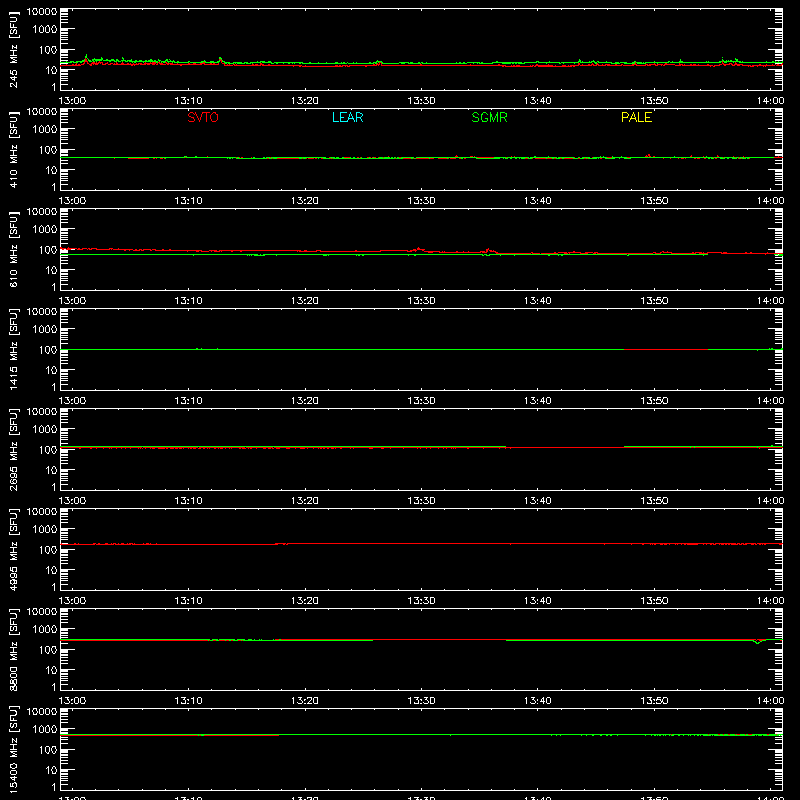
Task: Click 13:30 tick under the 245 MHz panel
Action: coord(421,101)
